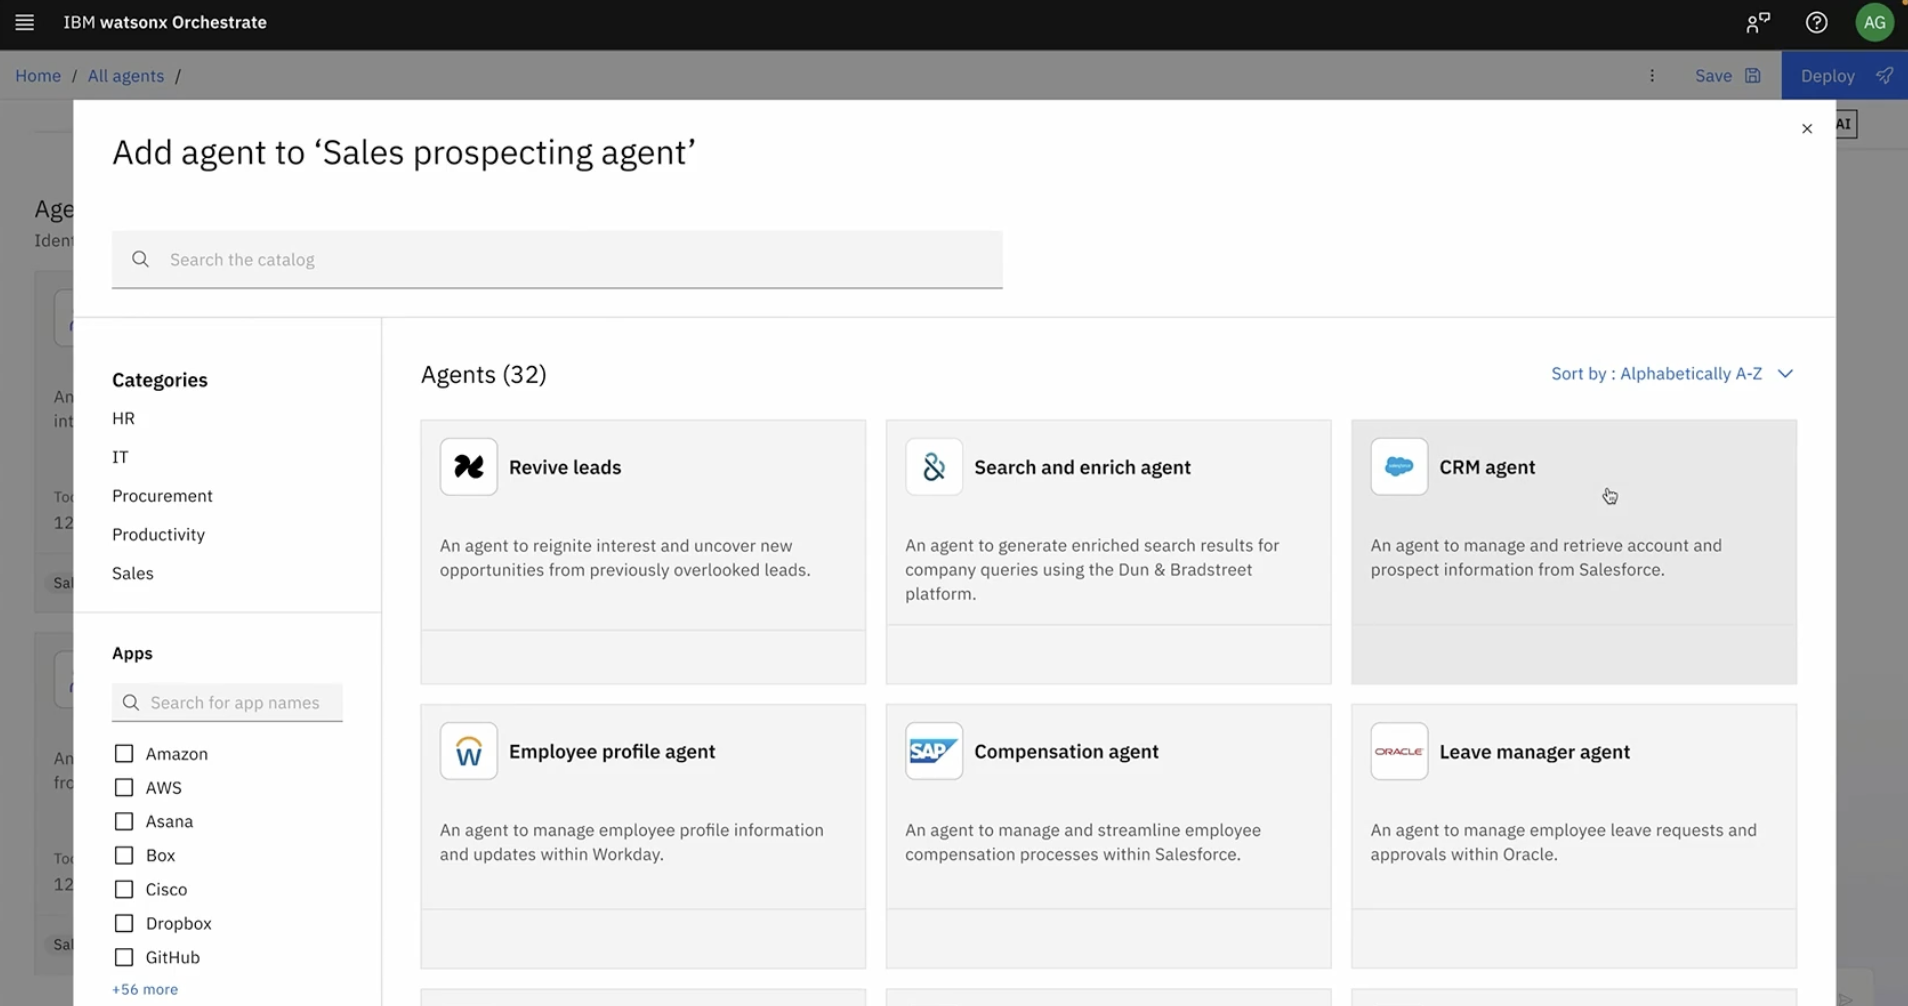The image size is (1908, 1006).
Task: Open the chat/agent icon in top bar
Action: [1758, 22]
